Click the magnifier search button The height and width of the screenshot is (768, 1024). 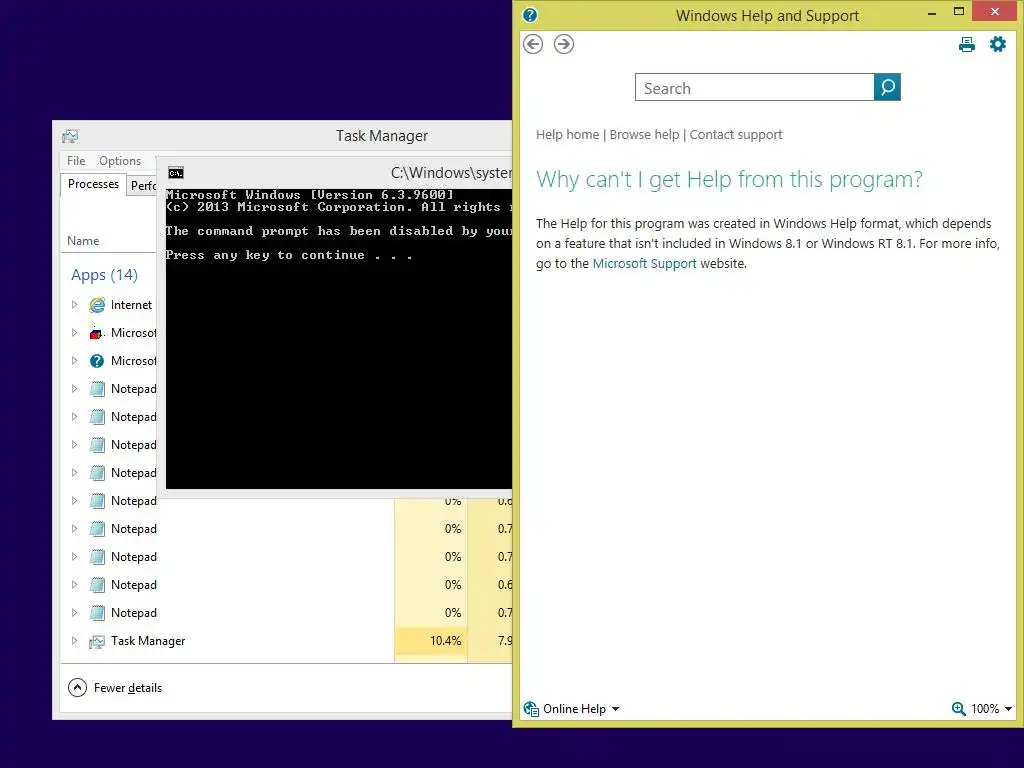pos(887,87)
